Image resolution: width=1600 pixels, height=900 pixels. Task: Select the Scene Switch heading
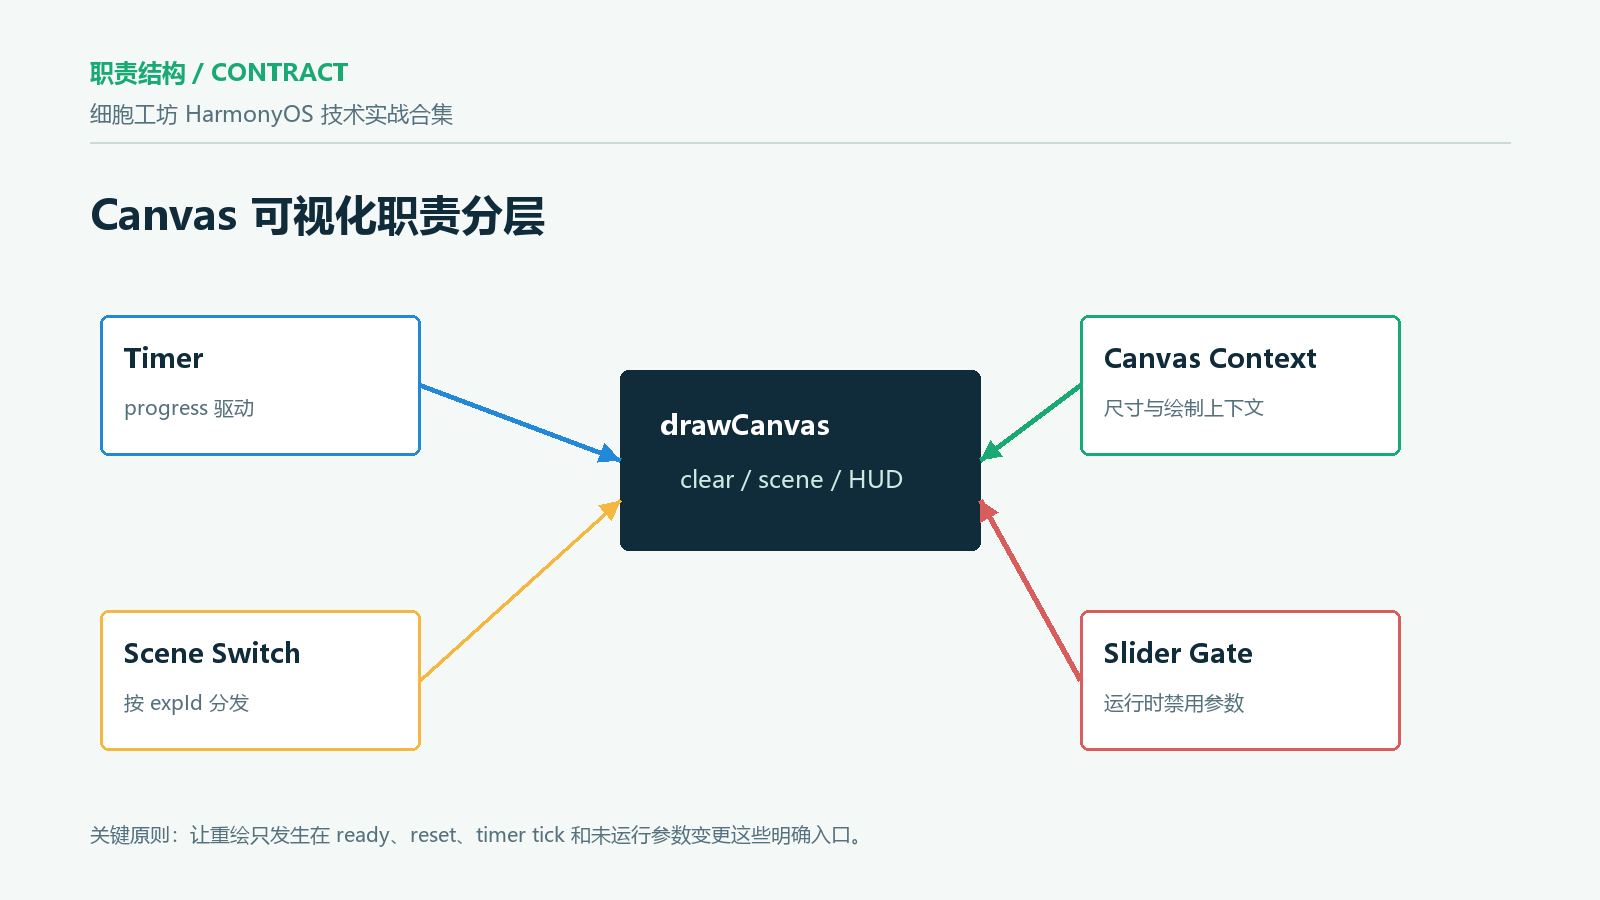coord(212,653)
